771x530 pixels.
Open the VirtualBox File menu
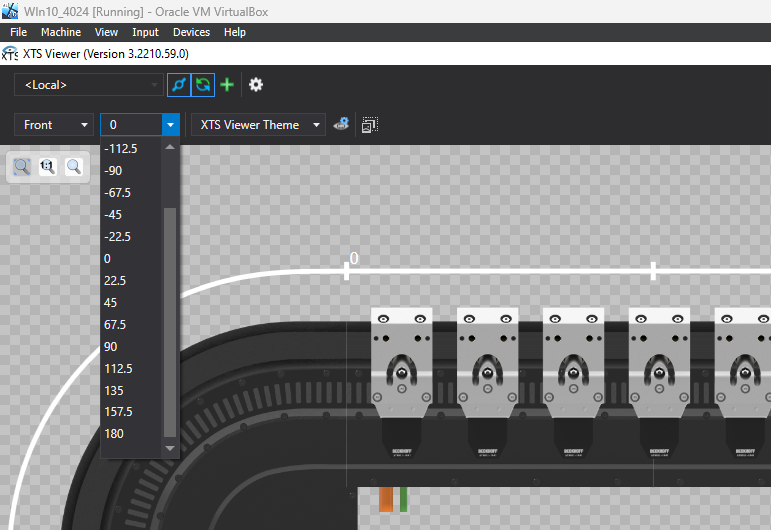click(x=18, y=32)
